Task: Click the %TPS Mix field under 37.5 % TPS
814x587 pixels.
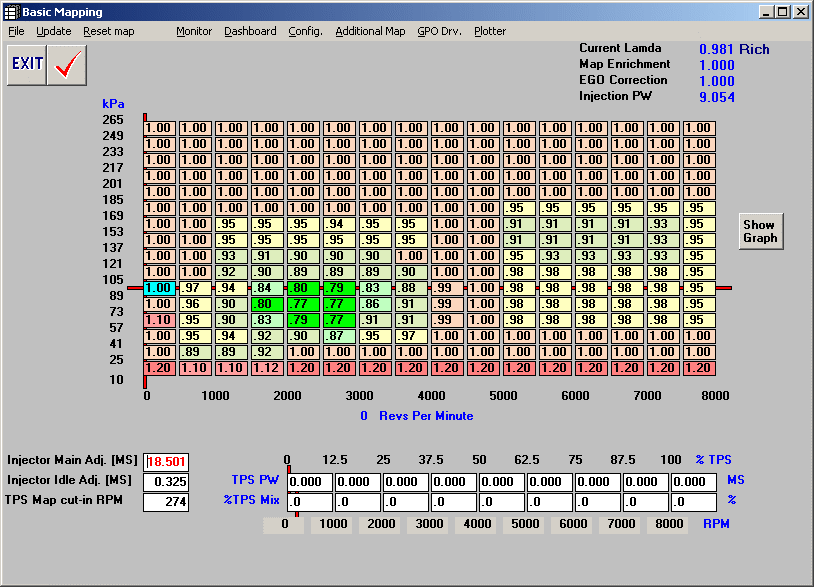Action: [x=454, y=502]
